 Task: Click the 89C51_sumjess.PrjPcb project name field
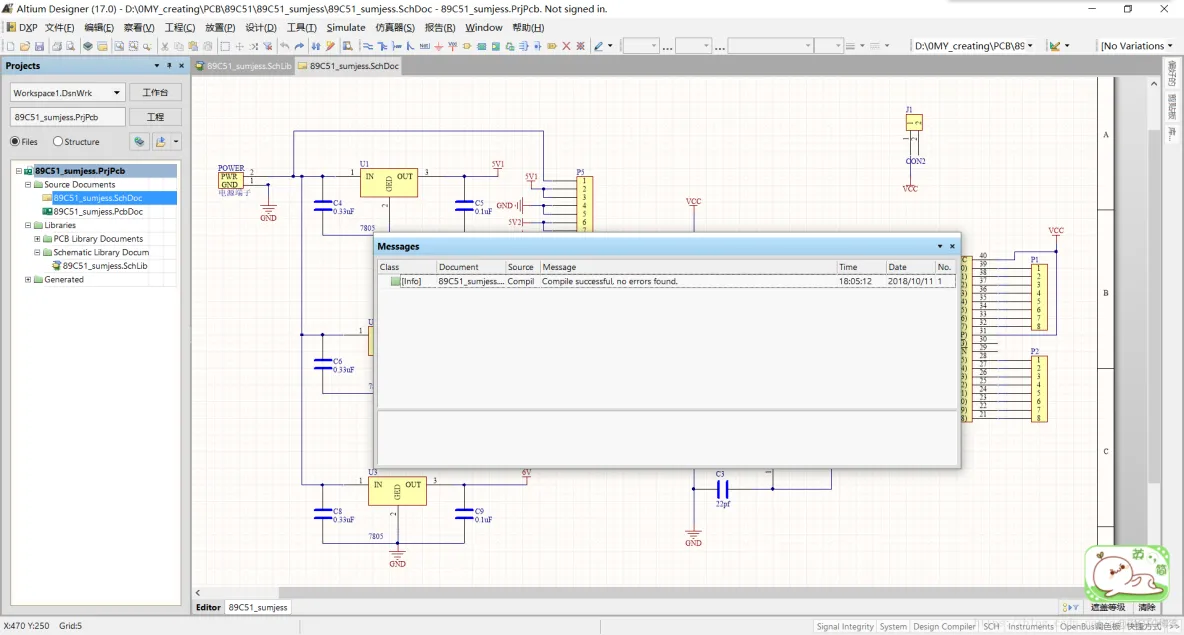point(67,117)
